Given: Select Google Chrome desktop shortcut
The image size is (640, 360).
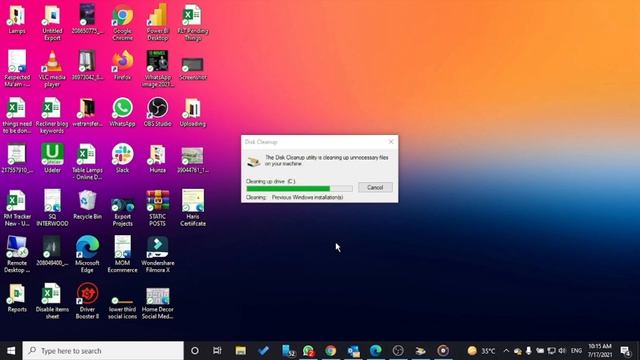Looking at the screenshot, I should pyautogui.click(x=122, y=23).
